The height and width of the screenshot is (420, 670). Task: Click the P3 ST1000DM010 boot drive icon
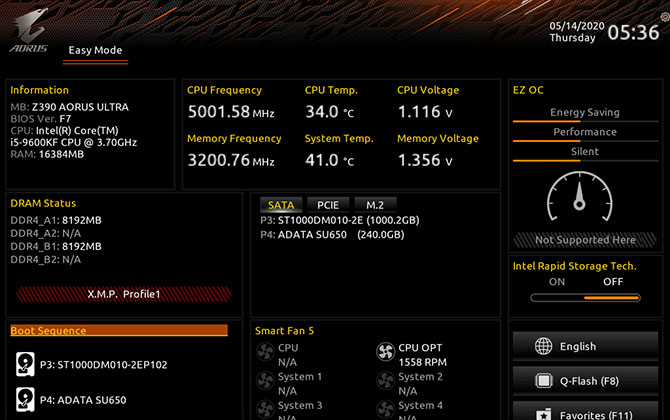pyautogui.click(x=25, y=364)
